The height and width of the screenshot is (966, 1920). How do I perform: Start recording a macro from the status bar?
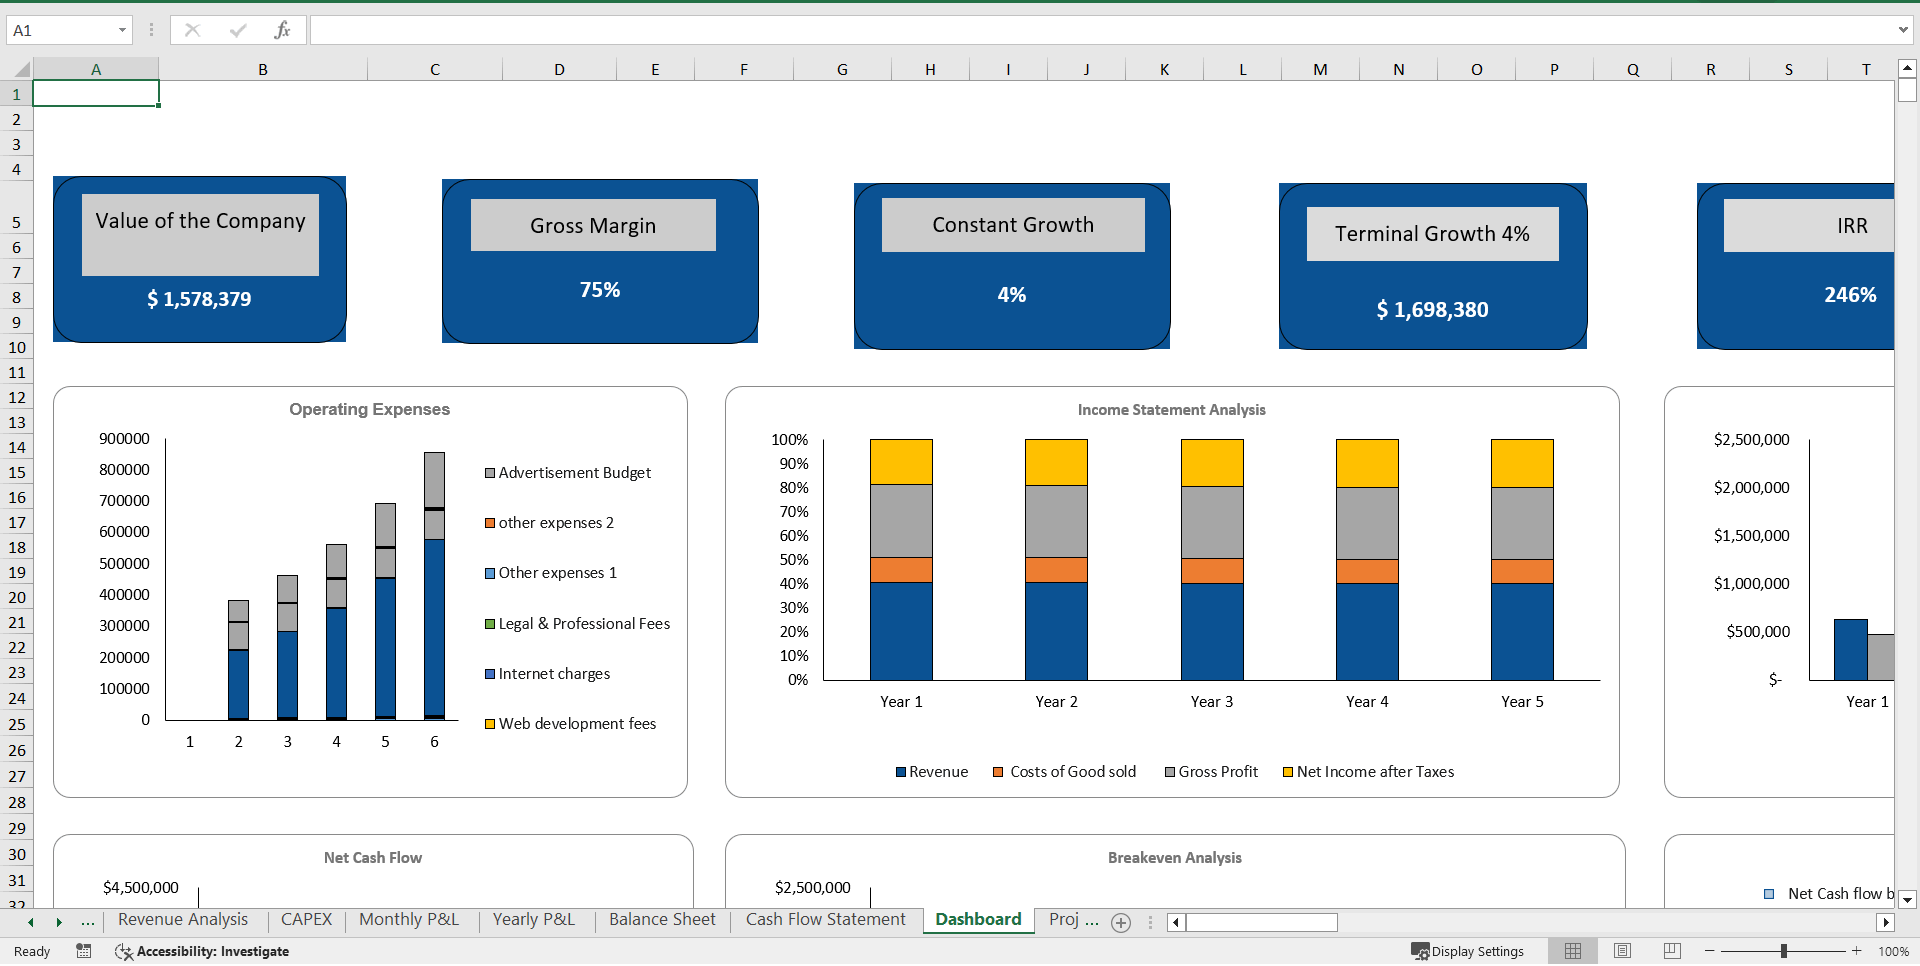click(84, 951)
